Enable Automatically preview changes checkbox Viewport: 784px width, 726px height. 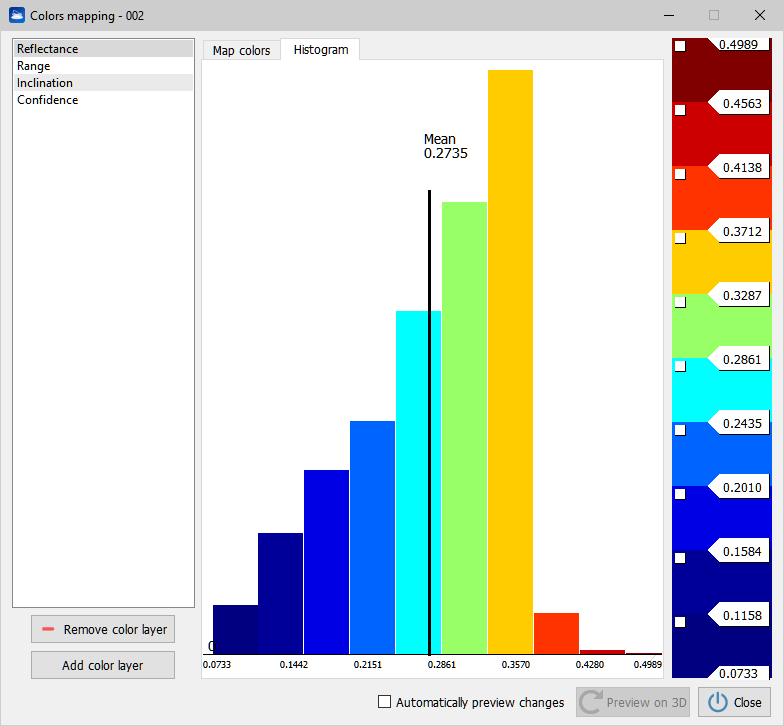pos(385,702)
